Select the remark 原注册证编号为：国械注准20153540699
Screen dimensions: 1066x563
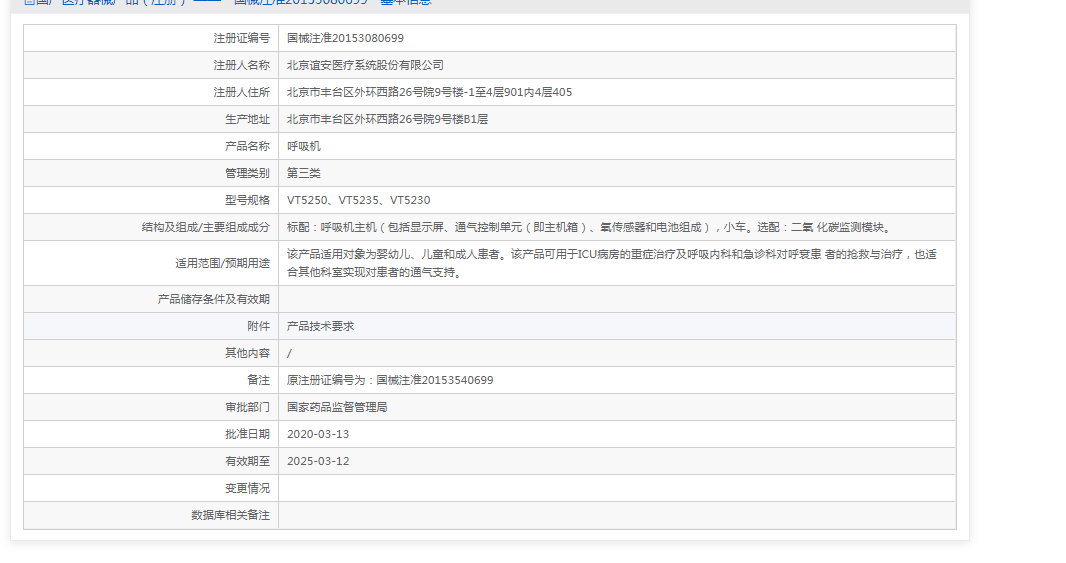coord(390,380)
